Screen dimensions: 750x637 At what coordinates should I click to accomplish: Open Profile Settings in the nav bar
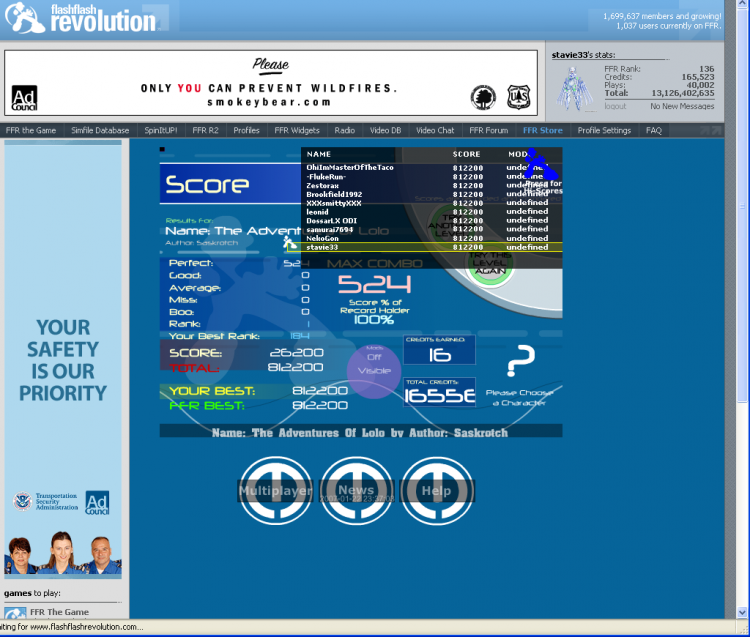click(x=604, y=130)
